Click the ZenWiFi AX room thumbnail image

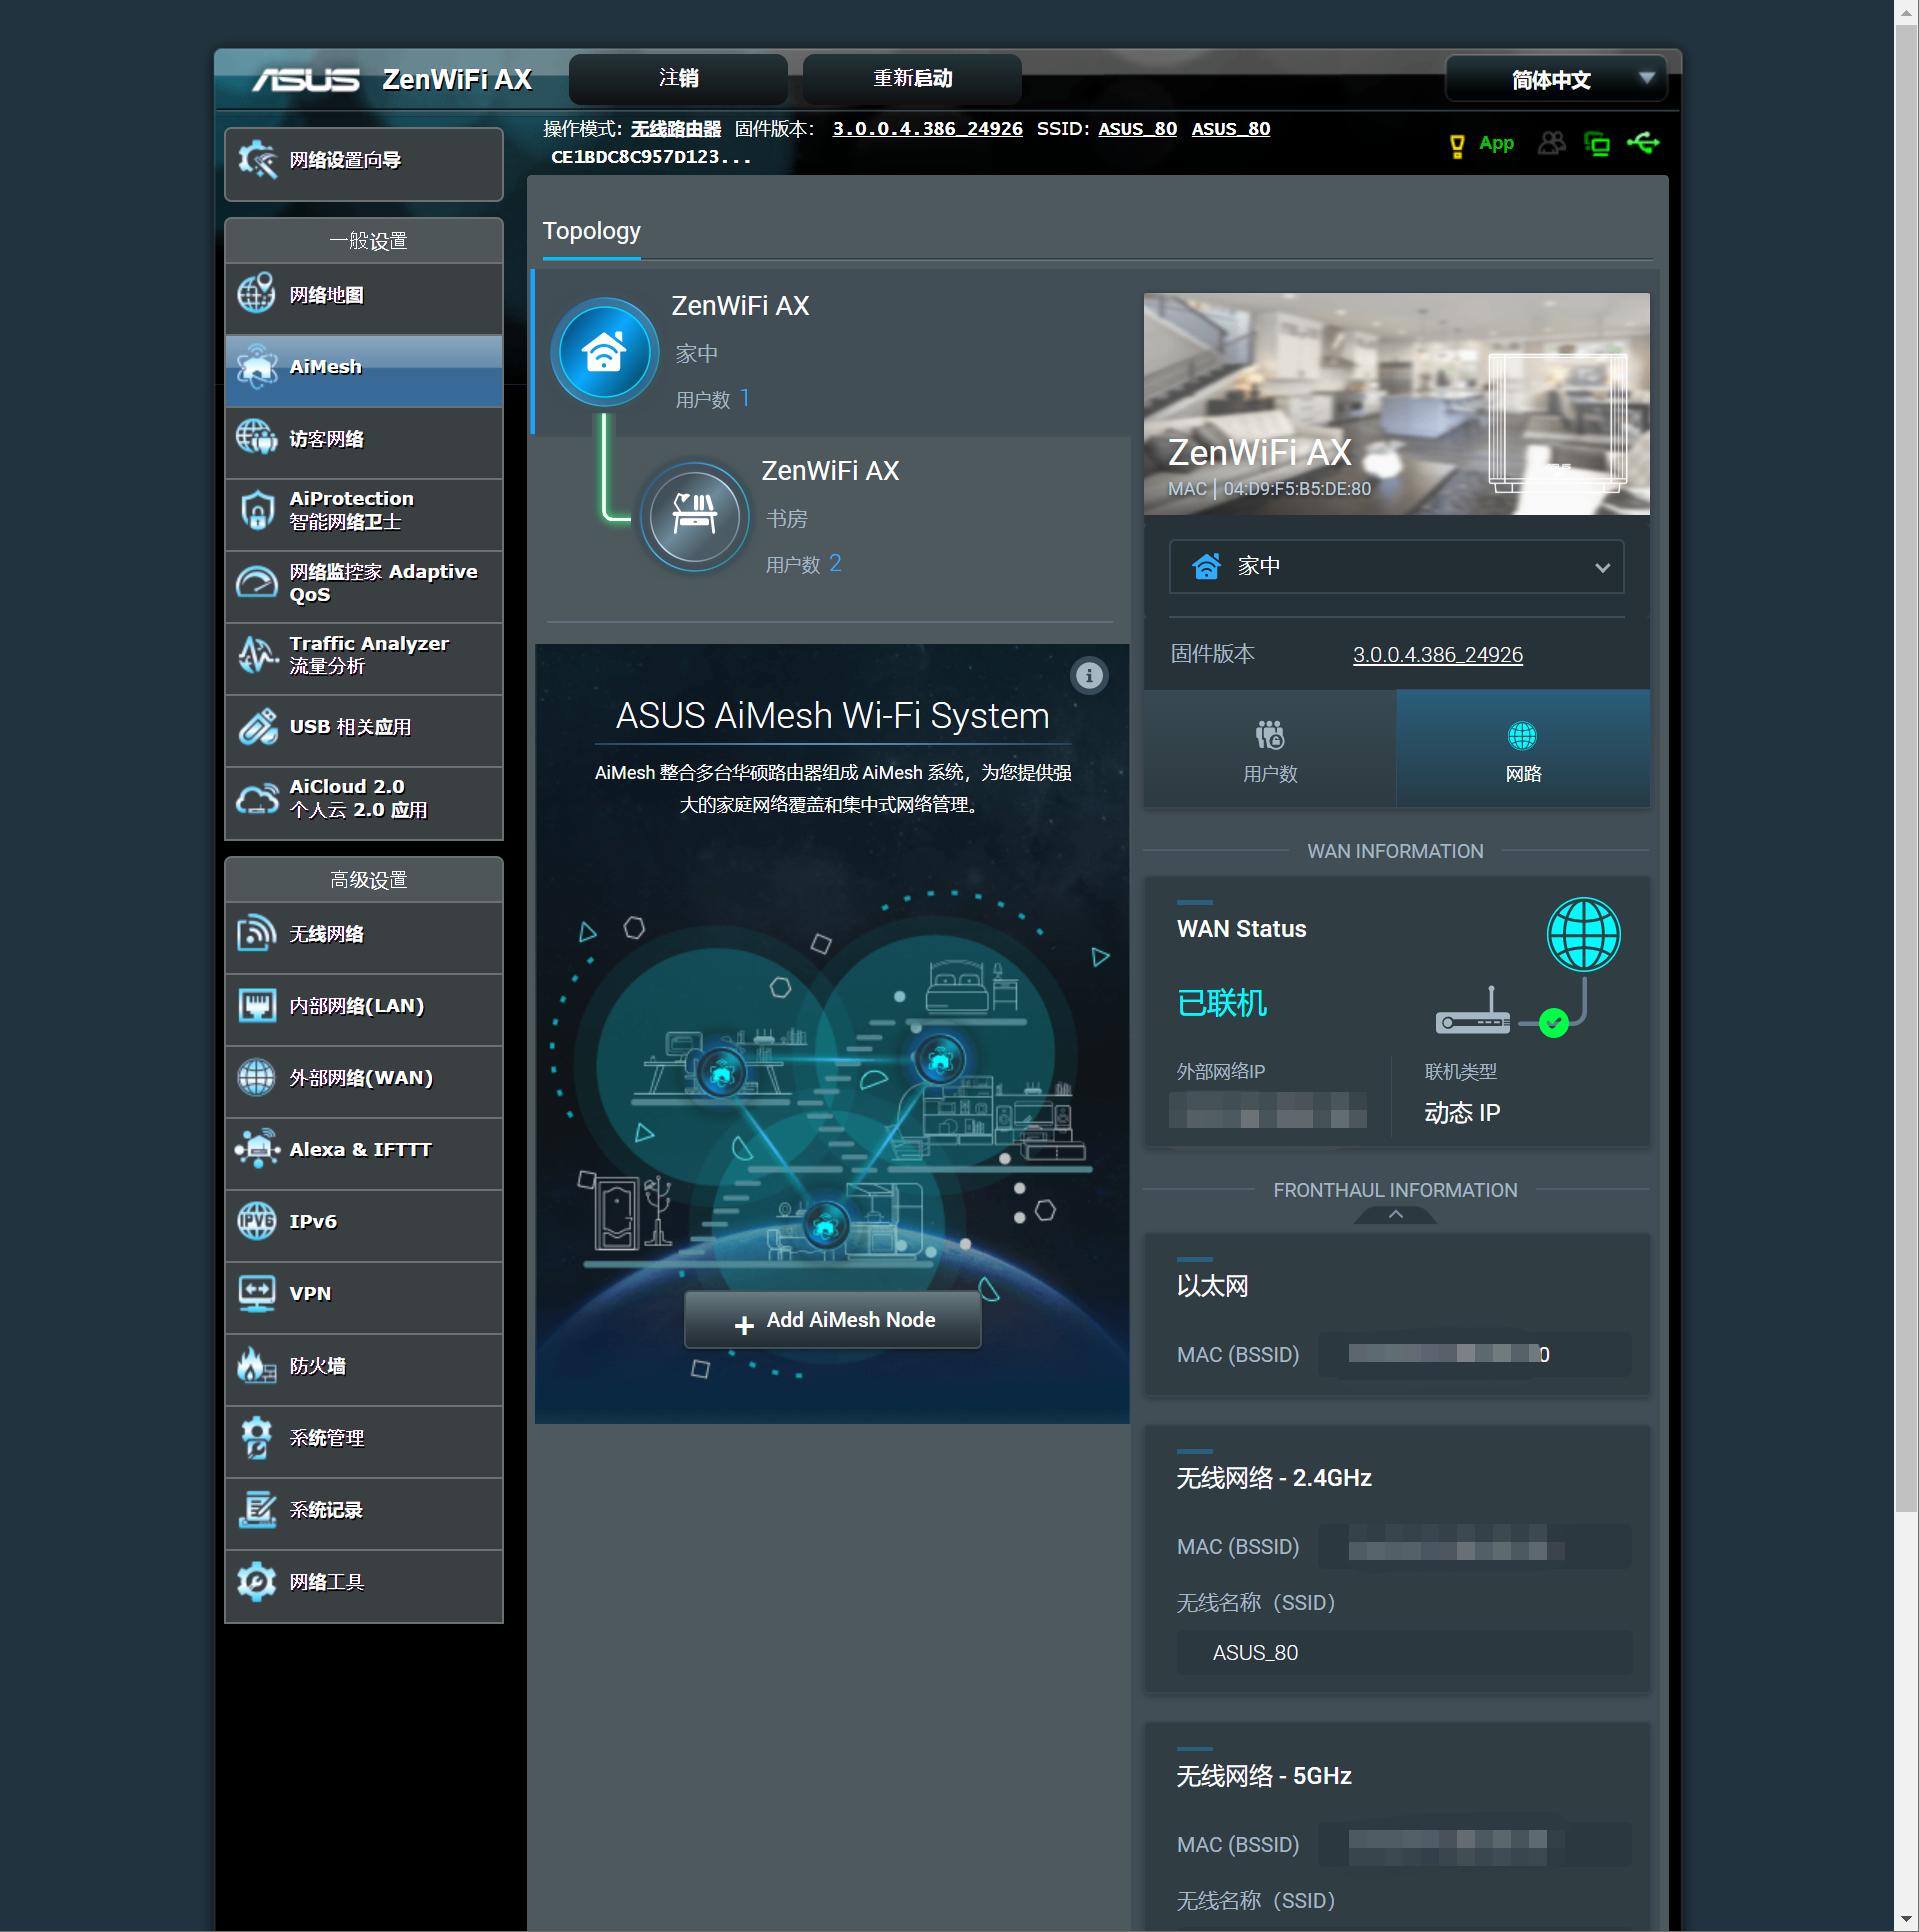(x=1396, y=404)
